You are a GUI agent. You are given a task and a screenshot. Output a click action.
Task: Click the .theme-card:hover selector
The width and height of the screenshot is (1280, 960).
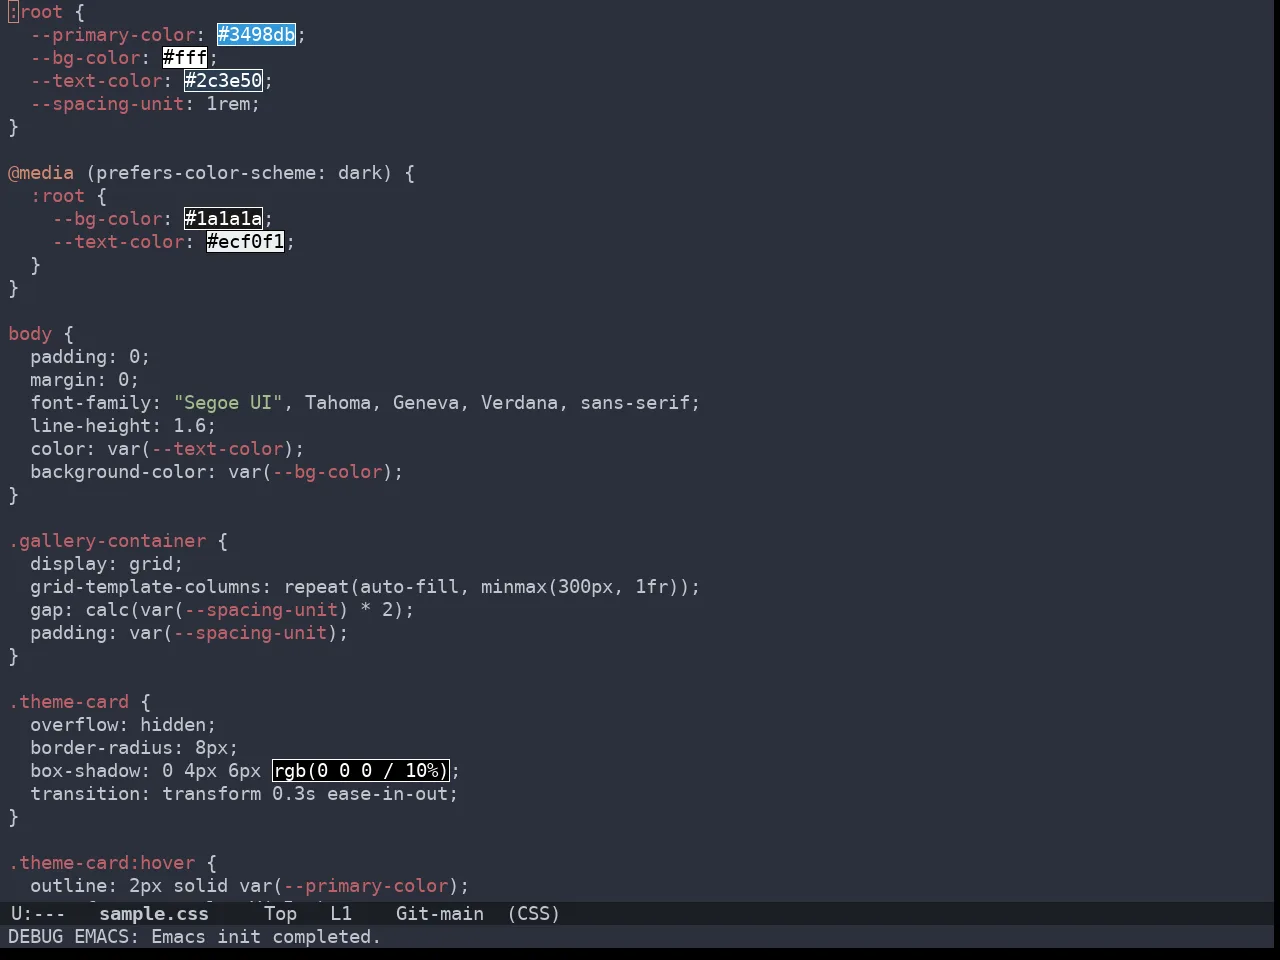(x=102, y=863)
